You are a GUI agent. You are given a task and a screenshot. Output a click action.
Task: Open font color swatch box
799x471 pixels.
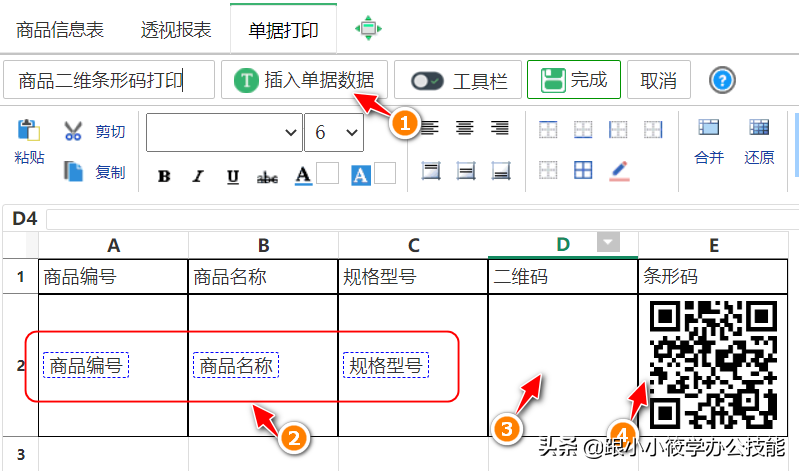tap(328, 173)
